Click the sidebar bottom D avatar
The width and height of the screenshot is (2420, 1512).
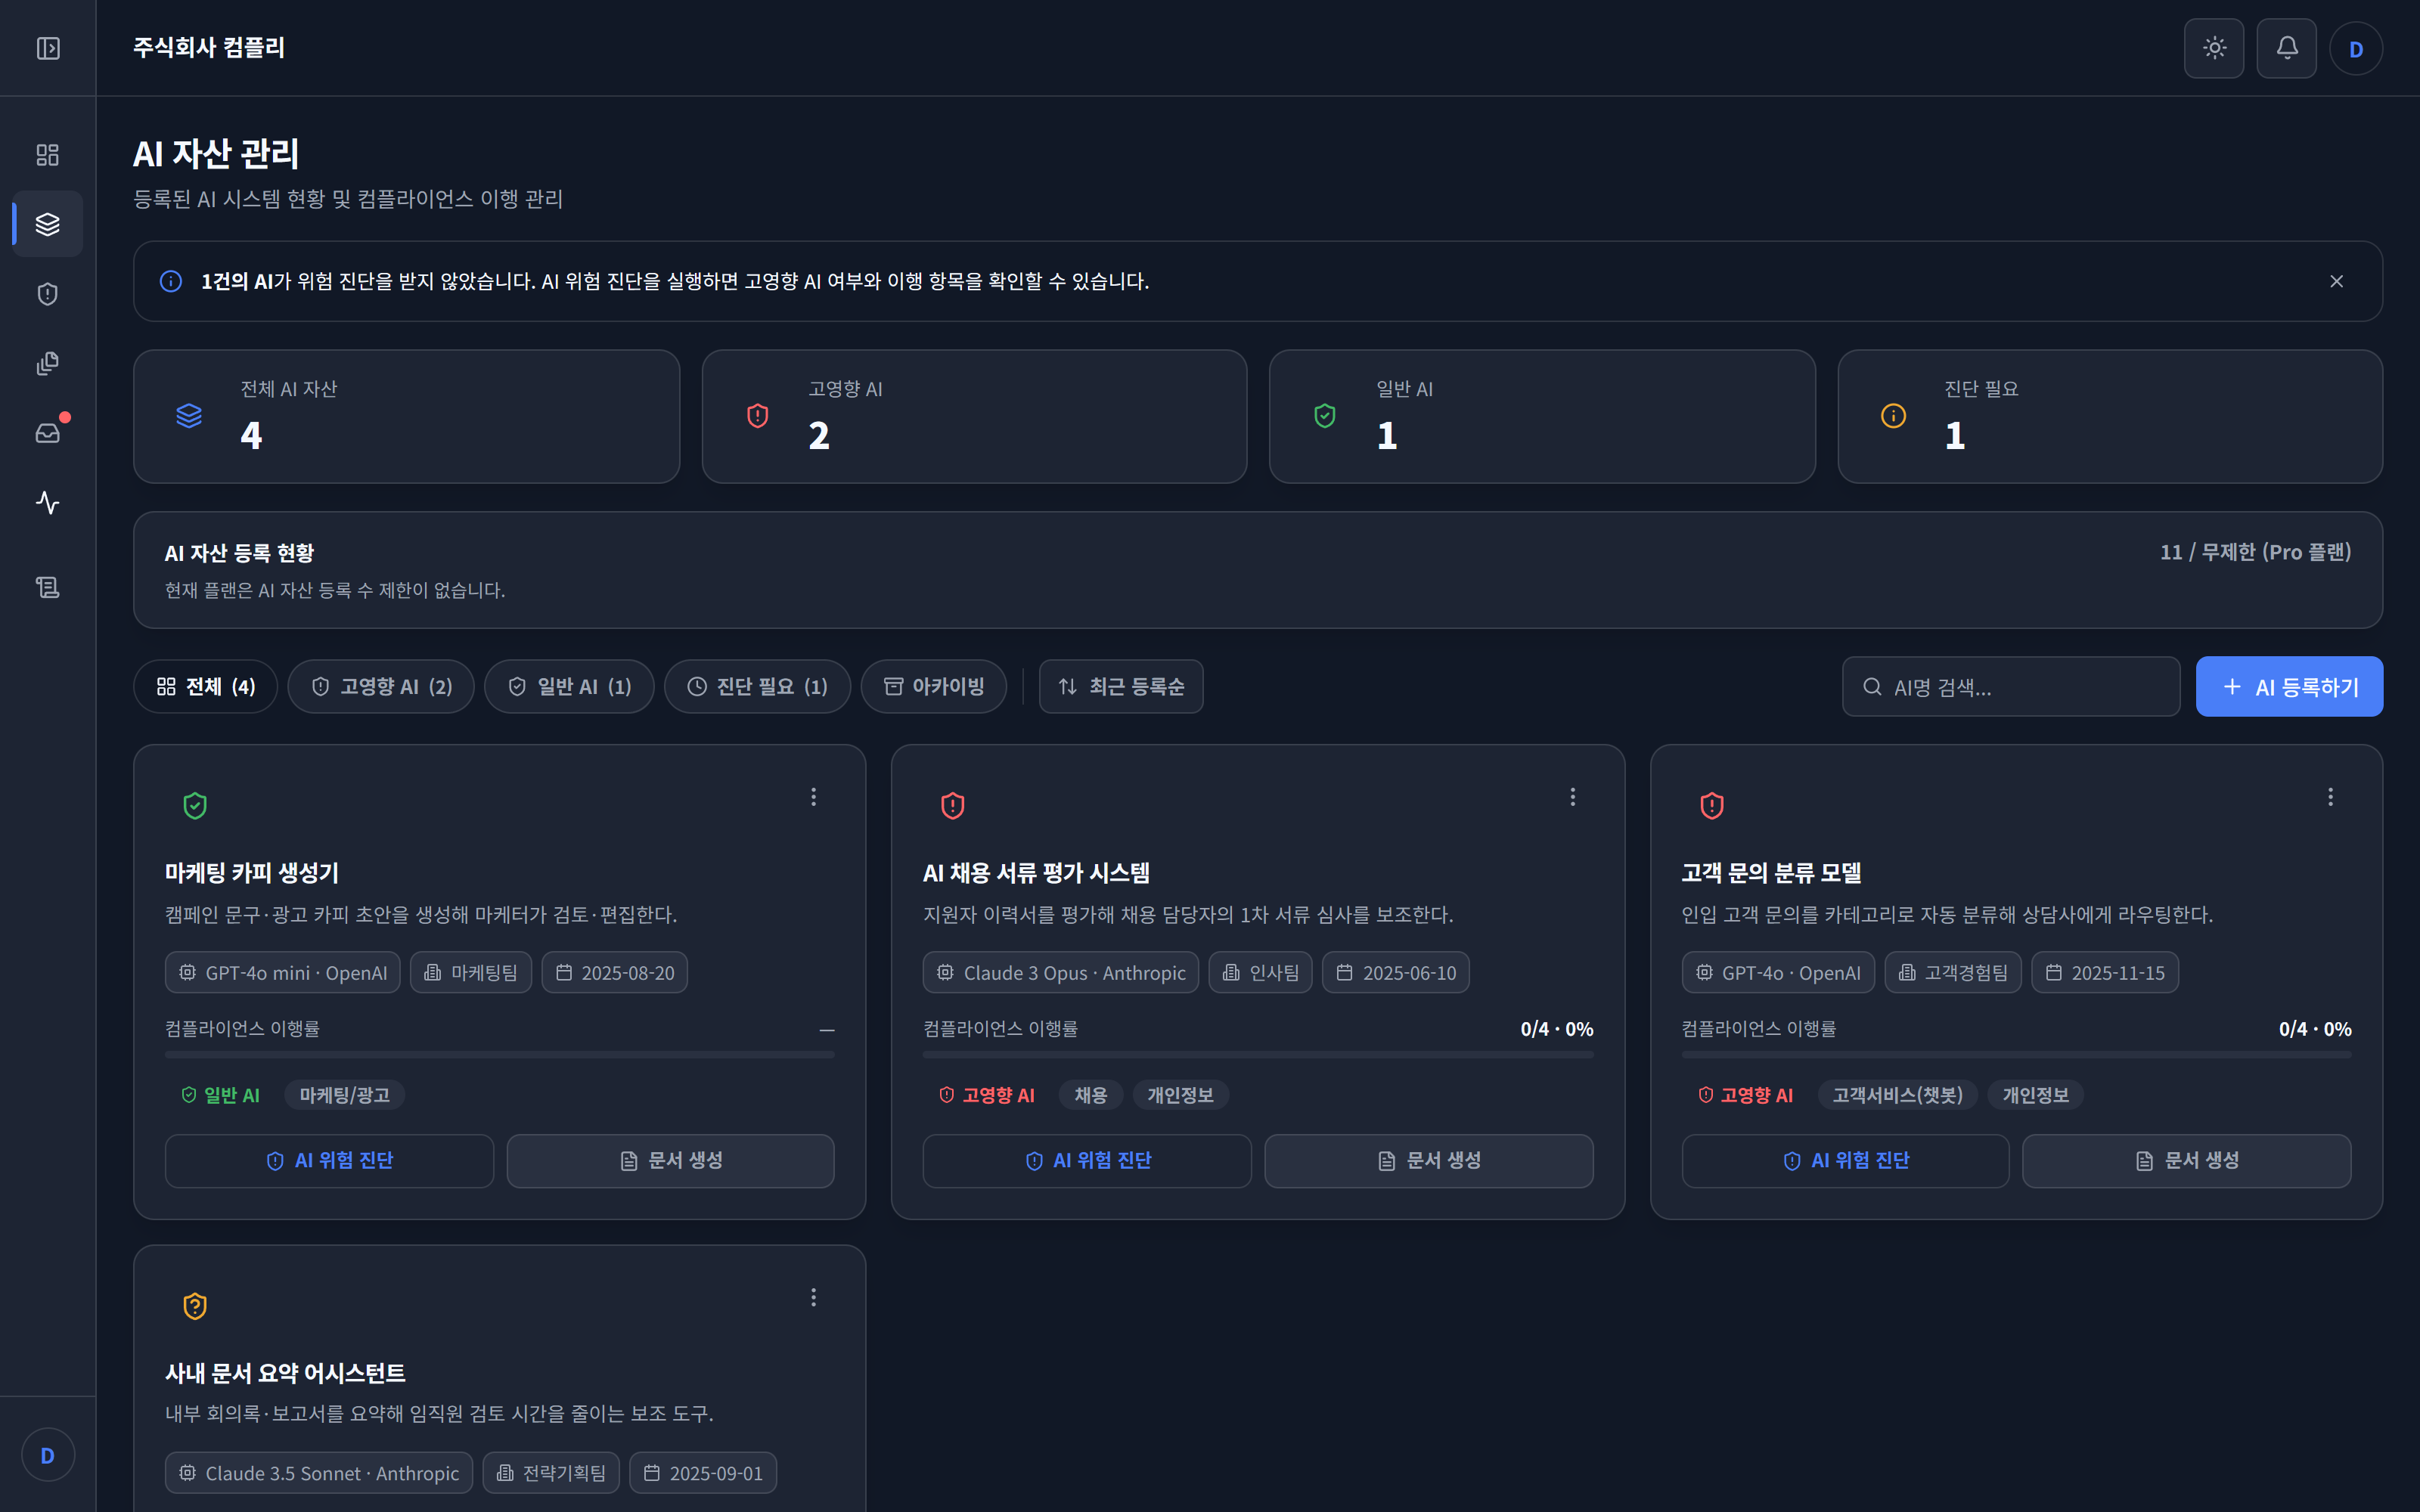[47, 1456]
